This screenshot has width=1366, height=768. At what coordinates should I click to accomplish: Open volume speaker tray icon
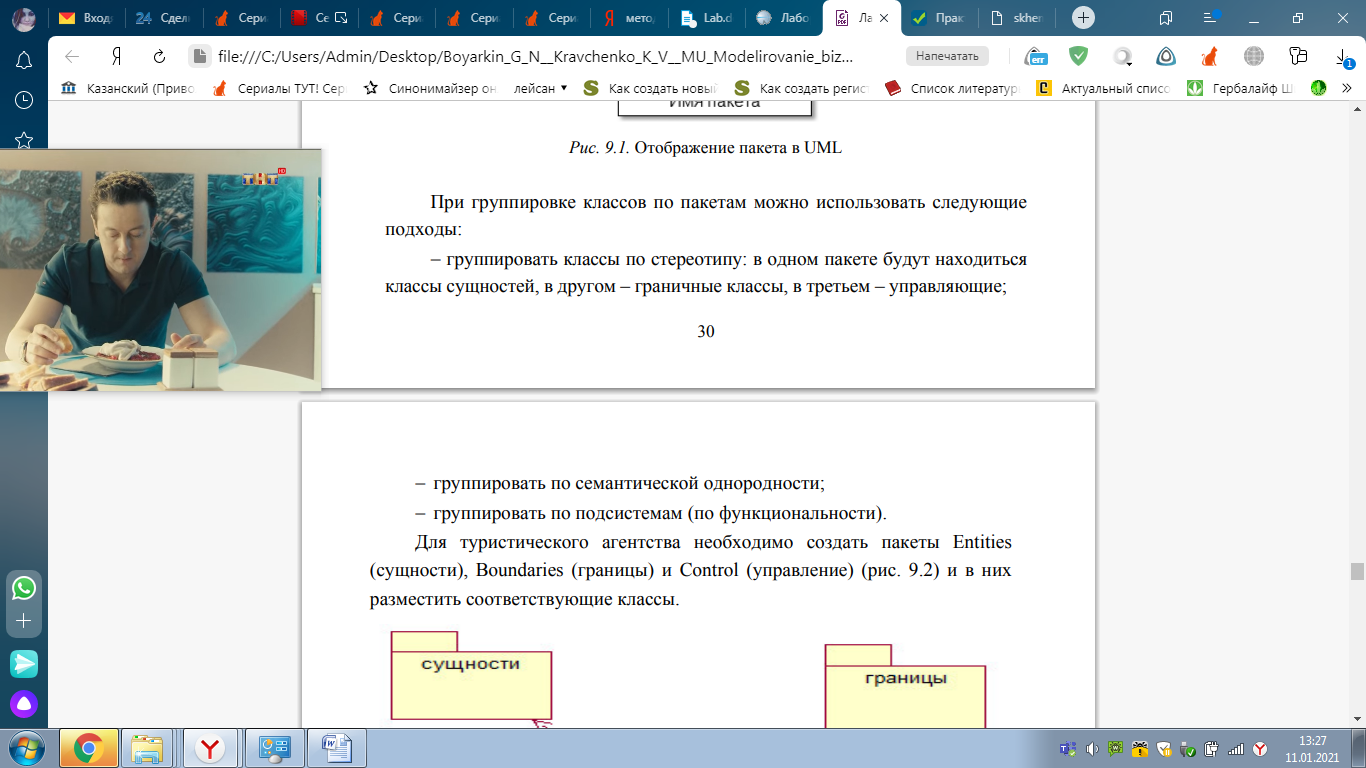tap(1091, 748)
